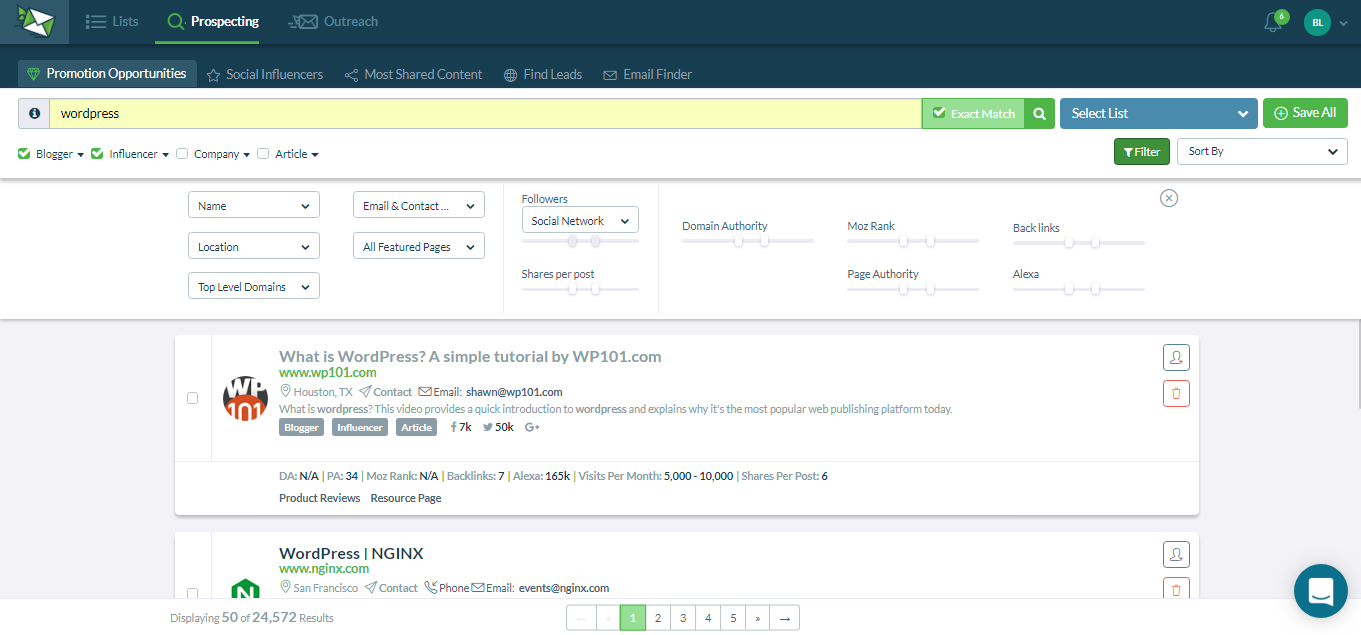Click the Domain Authority slider
1361x635 pixels.
[748, 241]
